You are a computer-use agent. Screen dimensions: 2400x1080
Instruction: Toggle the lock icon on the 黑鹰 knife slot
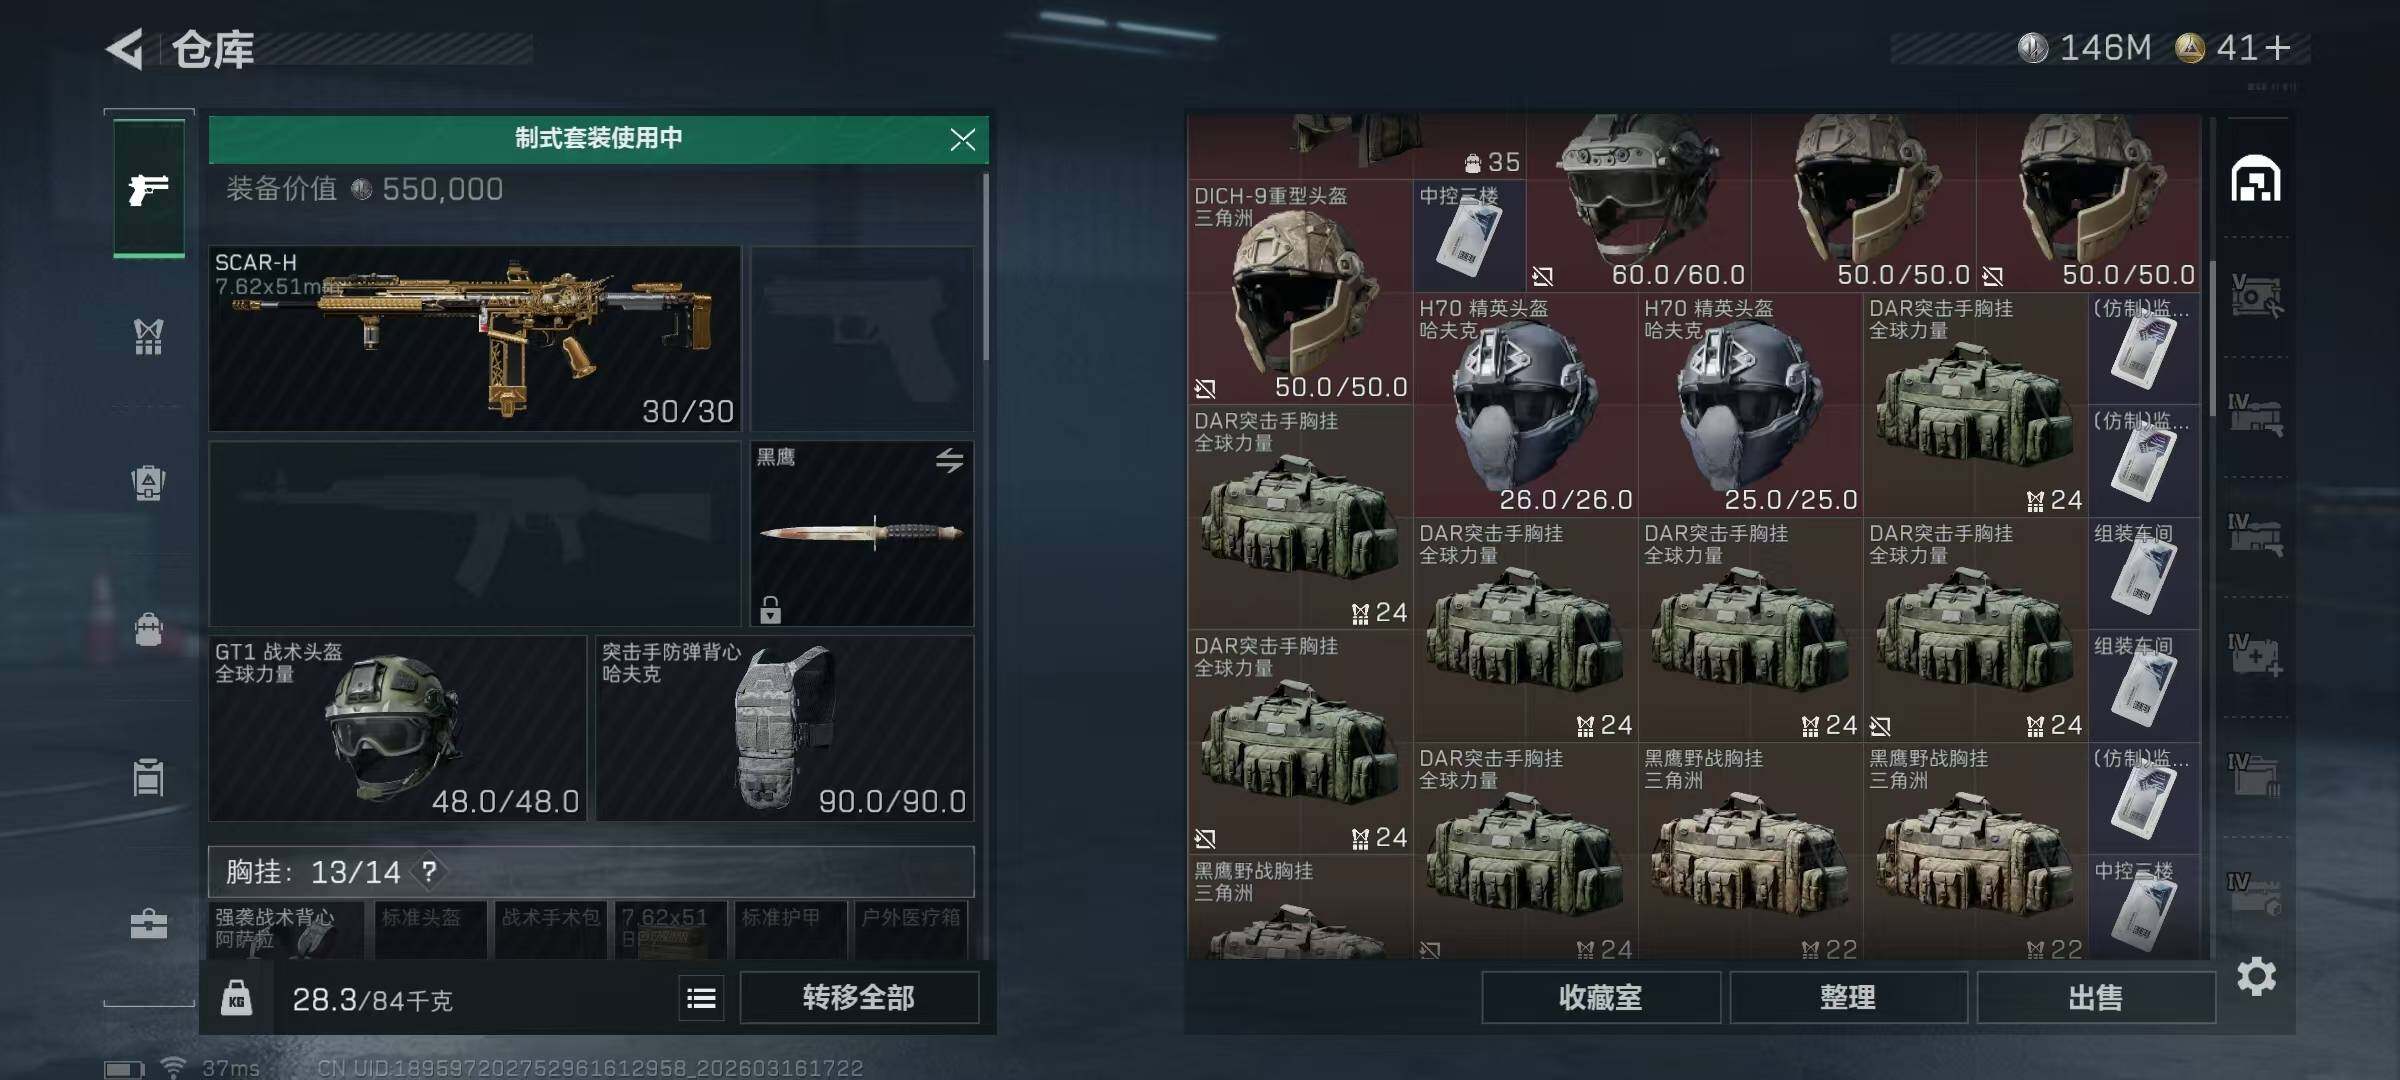770,609
